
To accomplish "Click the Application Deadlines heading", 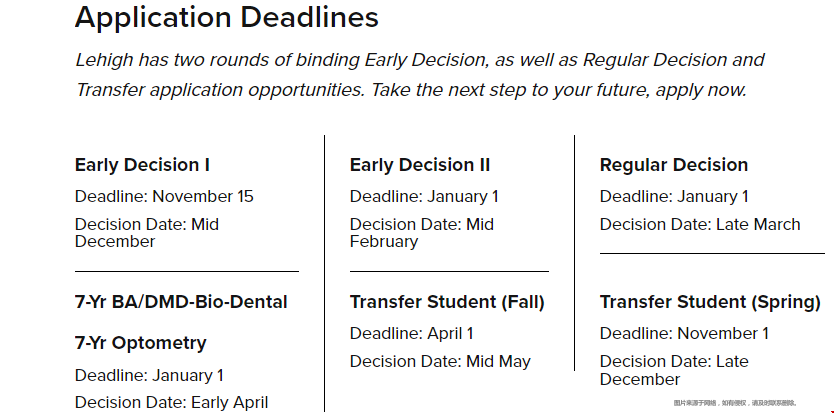I will (227, 18).
